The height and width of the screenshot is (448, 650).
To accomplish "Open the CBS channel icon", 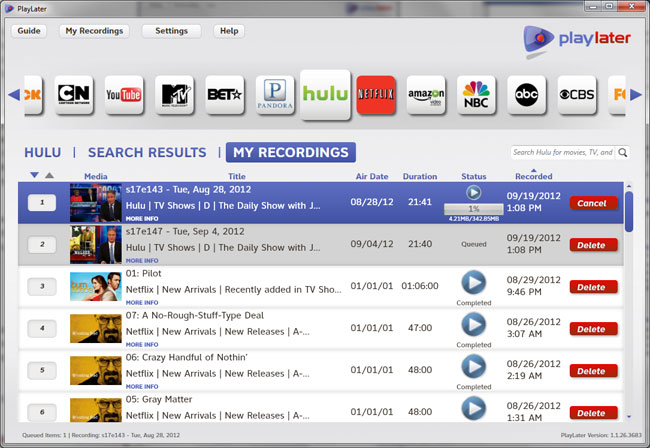I will (x=577, y=95).
